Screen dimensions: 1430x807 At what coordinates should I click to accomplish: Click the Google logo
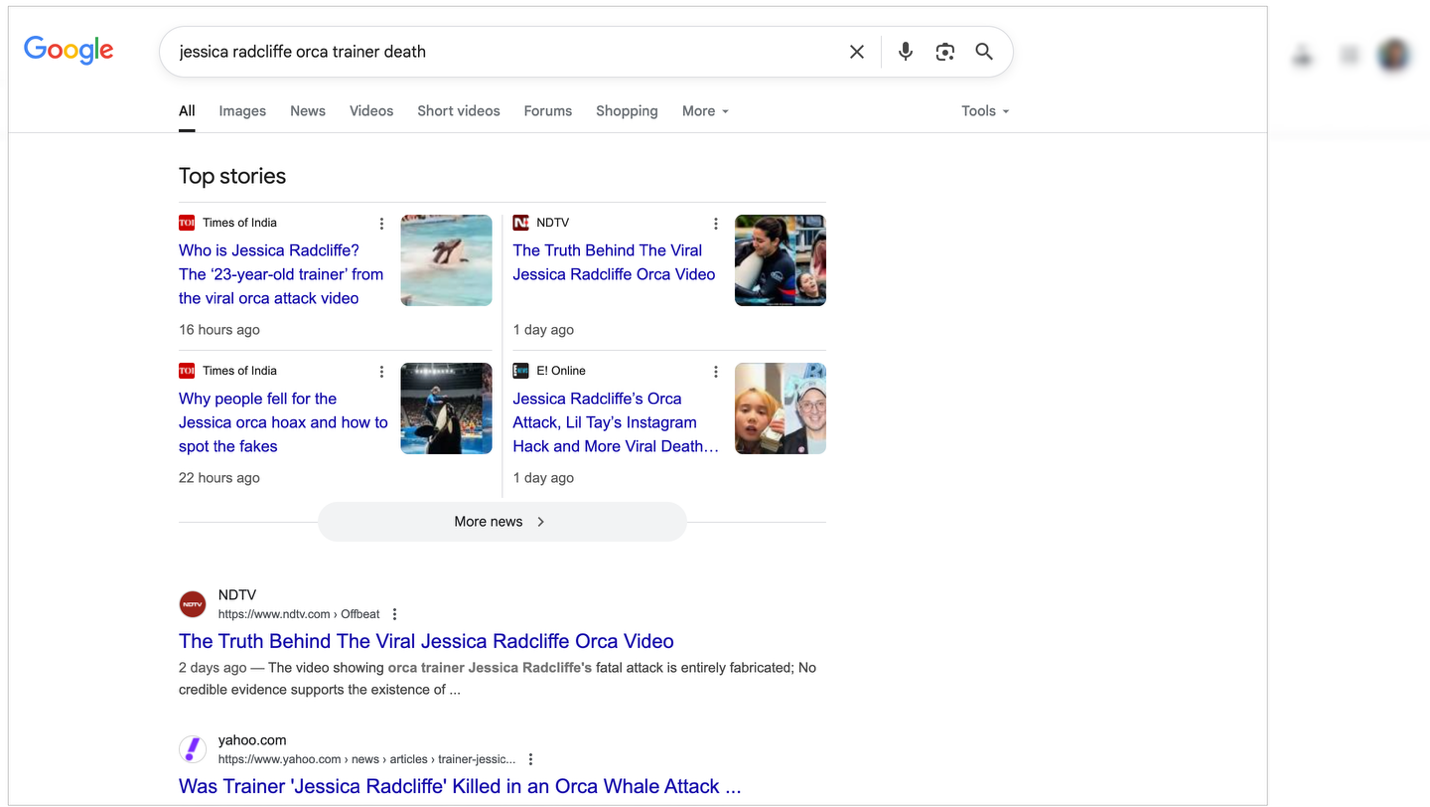pos(69,50)
